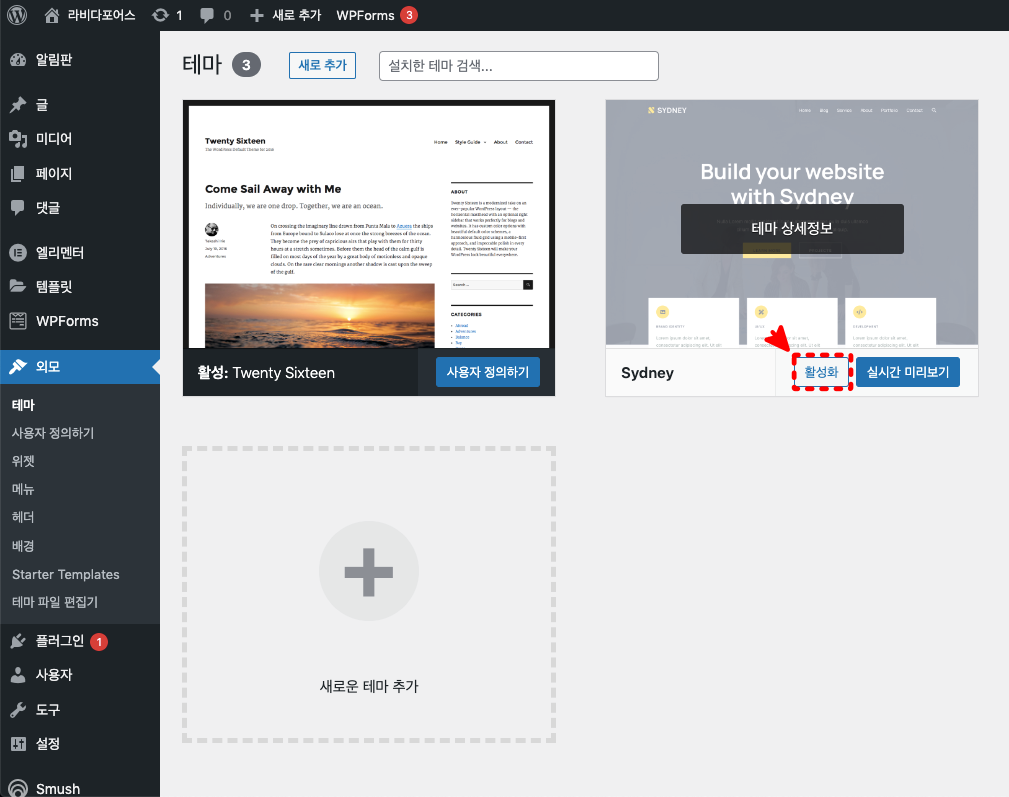Click the Smush sidebar icon
The image size is (1009, 797).
(x=18, y=789)
